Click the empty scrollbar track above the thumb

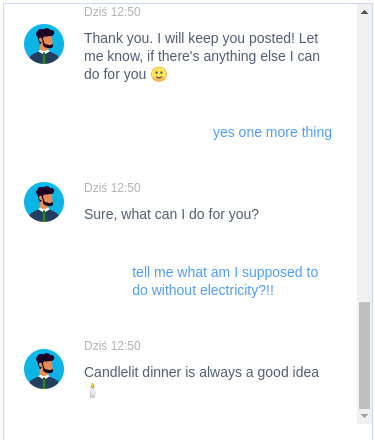click(364, 160)
